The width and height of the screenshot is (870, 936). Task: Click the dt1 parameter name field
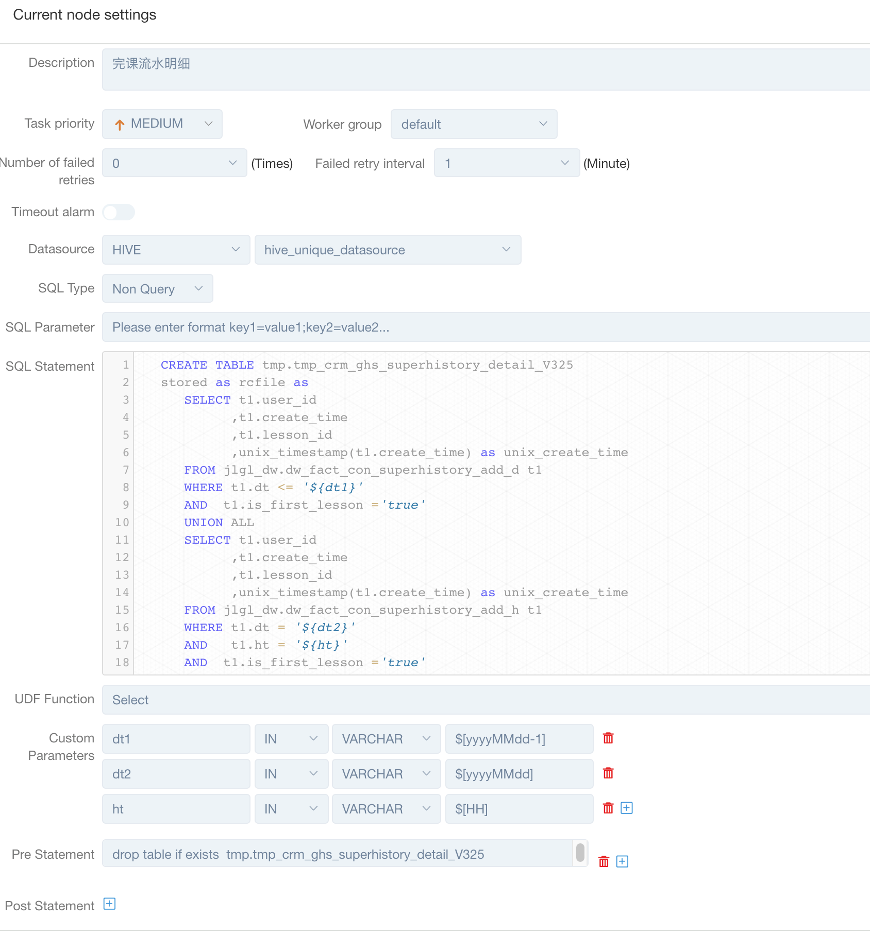[176, 739]
